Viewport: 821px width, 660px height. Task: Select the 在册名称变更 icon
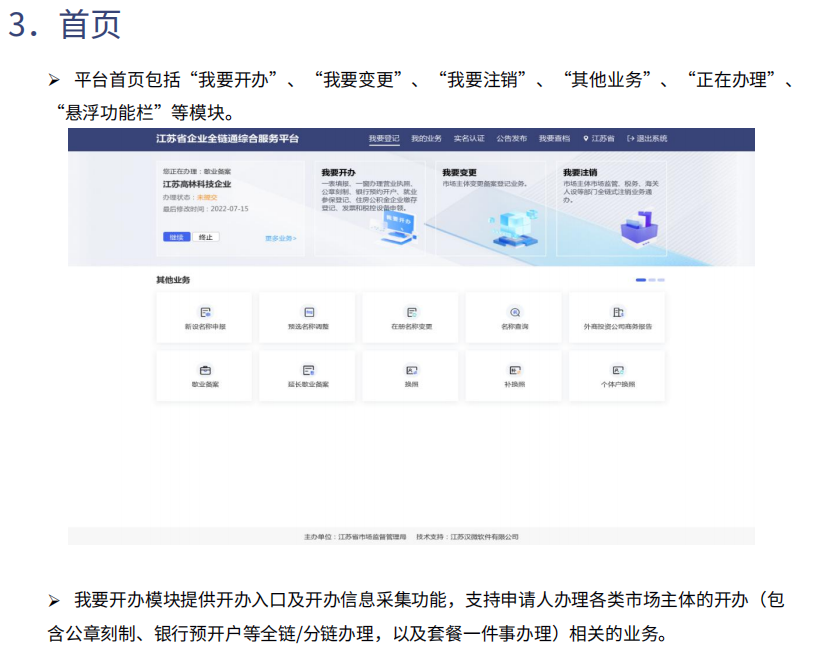[412, 312]
